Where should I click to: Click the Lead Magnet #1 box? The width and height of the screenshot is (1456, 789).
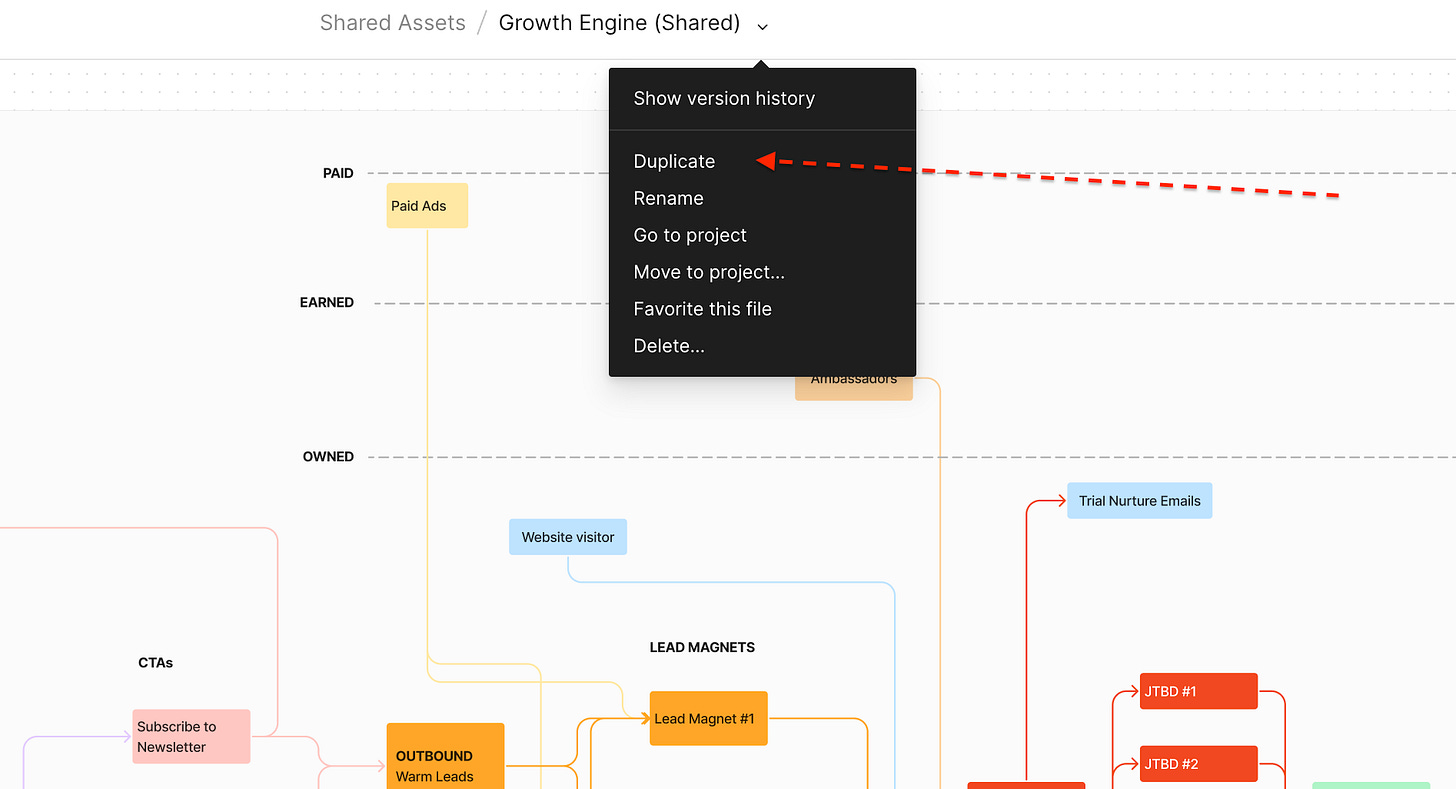pos(709,718)
